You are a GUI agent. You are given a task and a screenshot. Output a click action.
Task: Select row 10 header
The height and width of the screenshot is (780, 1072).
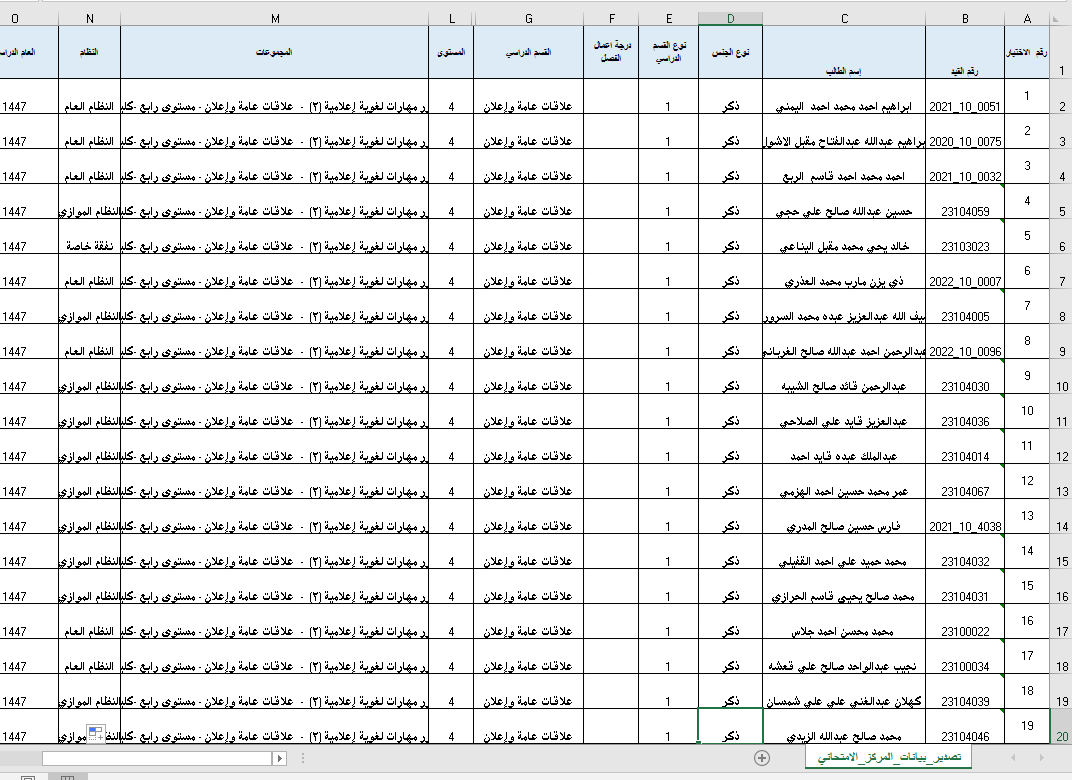point(1060,386)
